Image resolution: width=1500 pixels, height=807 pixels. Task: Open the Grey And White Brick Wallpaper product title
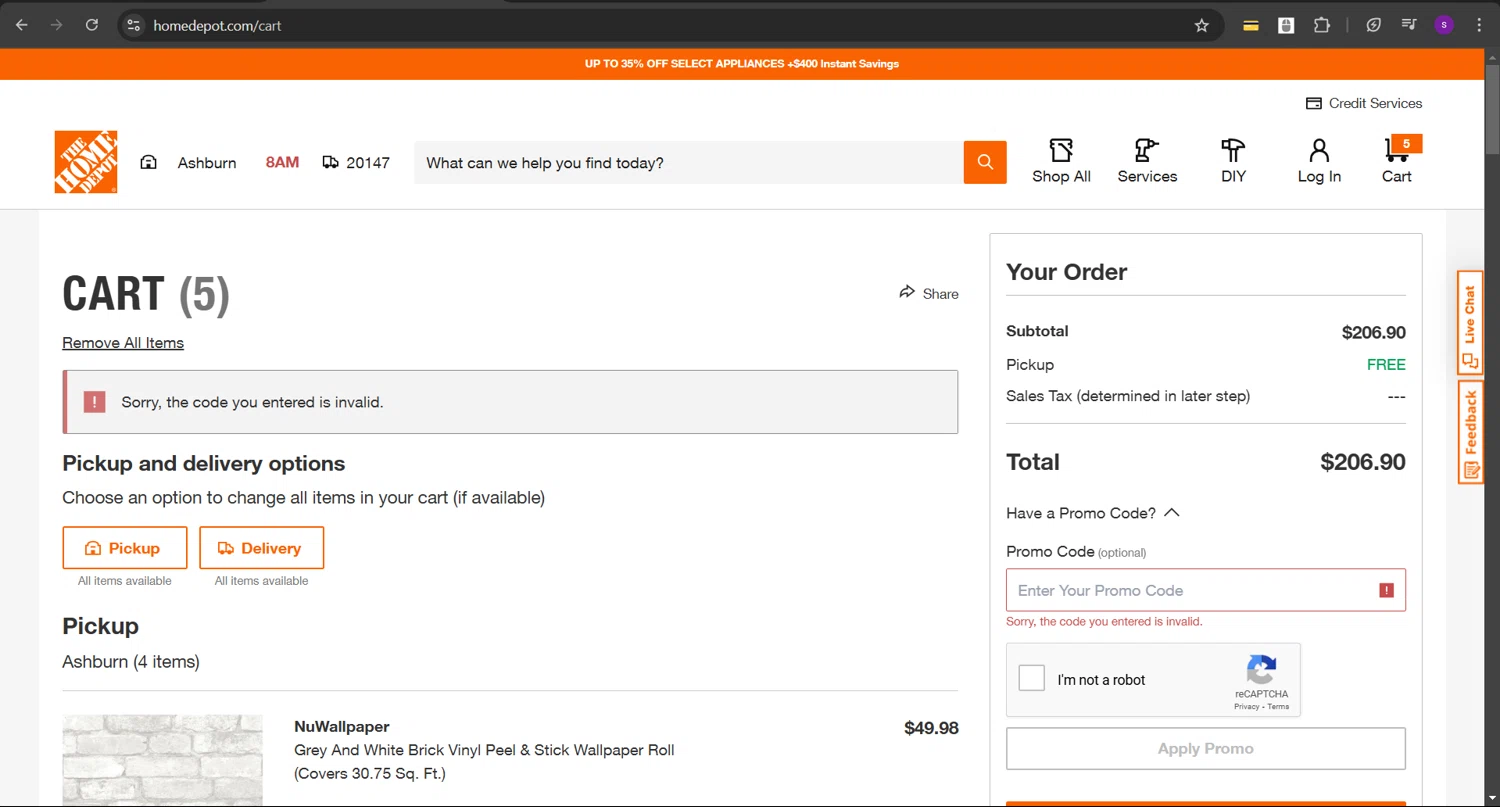[x=484, y=762]
